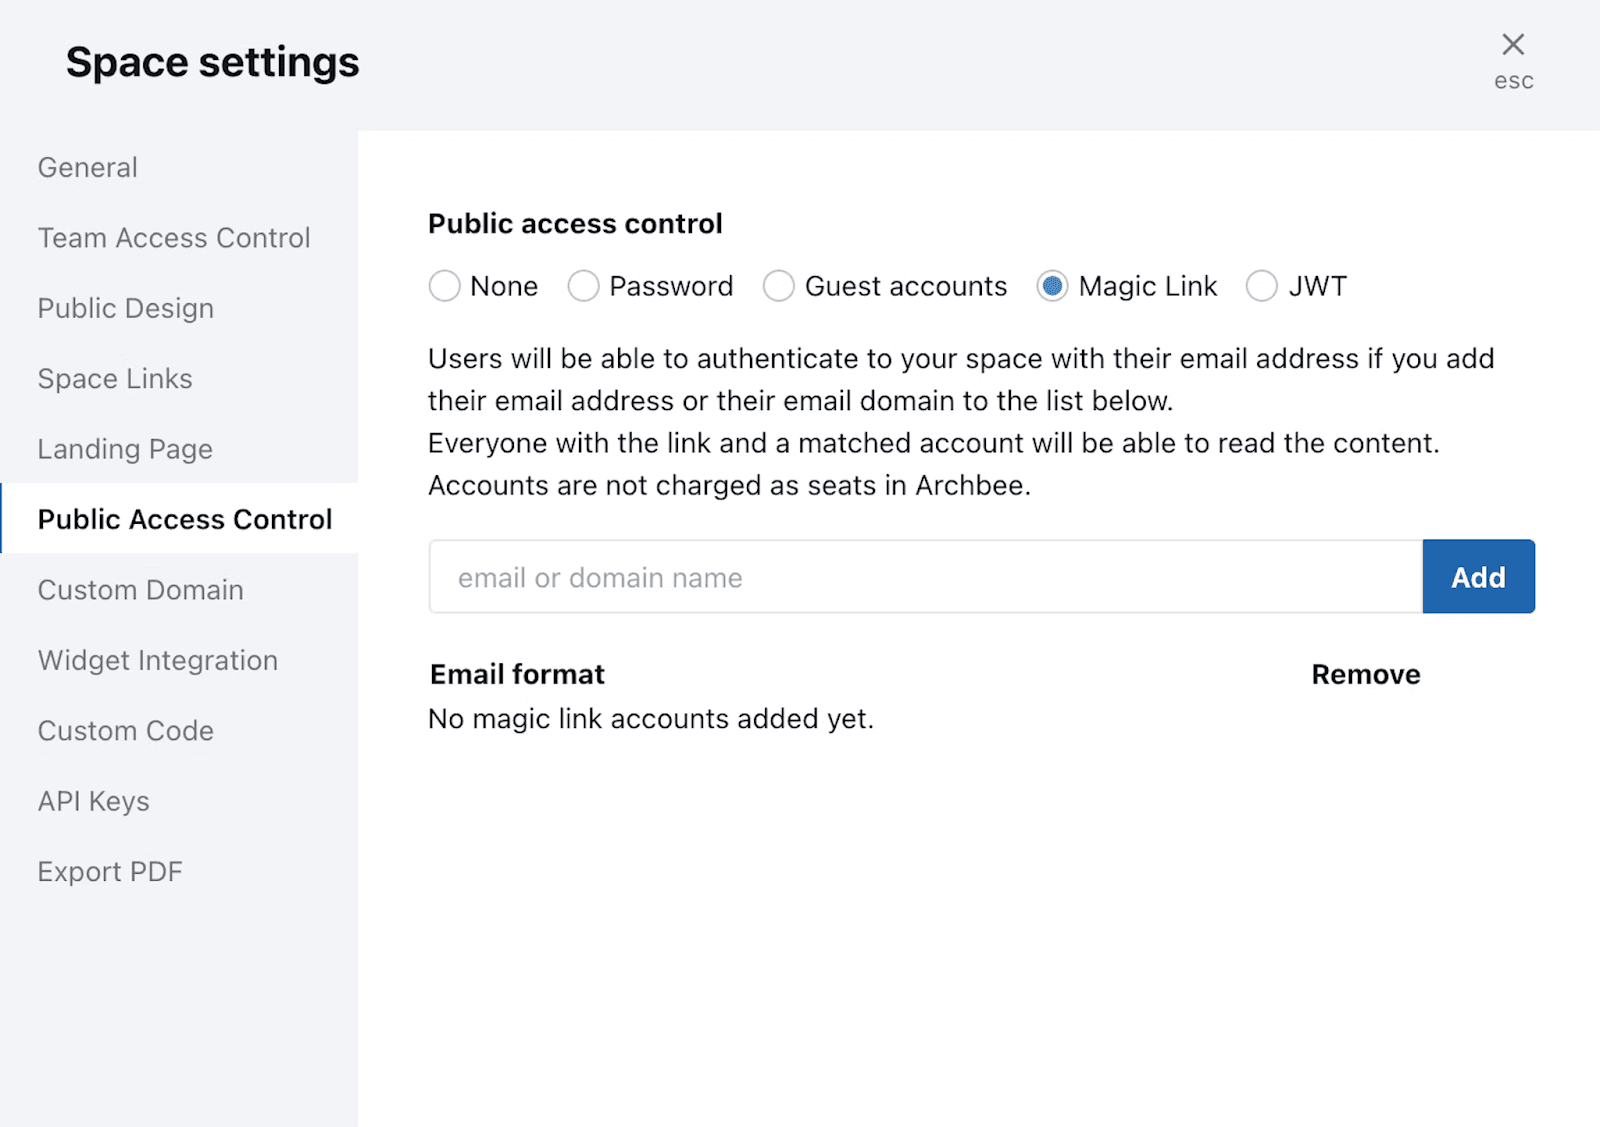Select the None access radio button
This screenshot has height=1127, width=1600.
click(x=444, y=286)
